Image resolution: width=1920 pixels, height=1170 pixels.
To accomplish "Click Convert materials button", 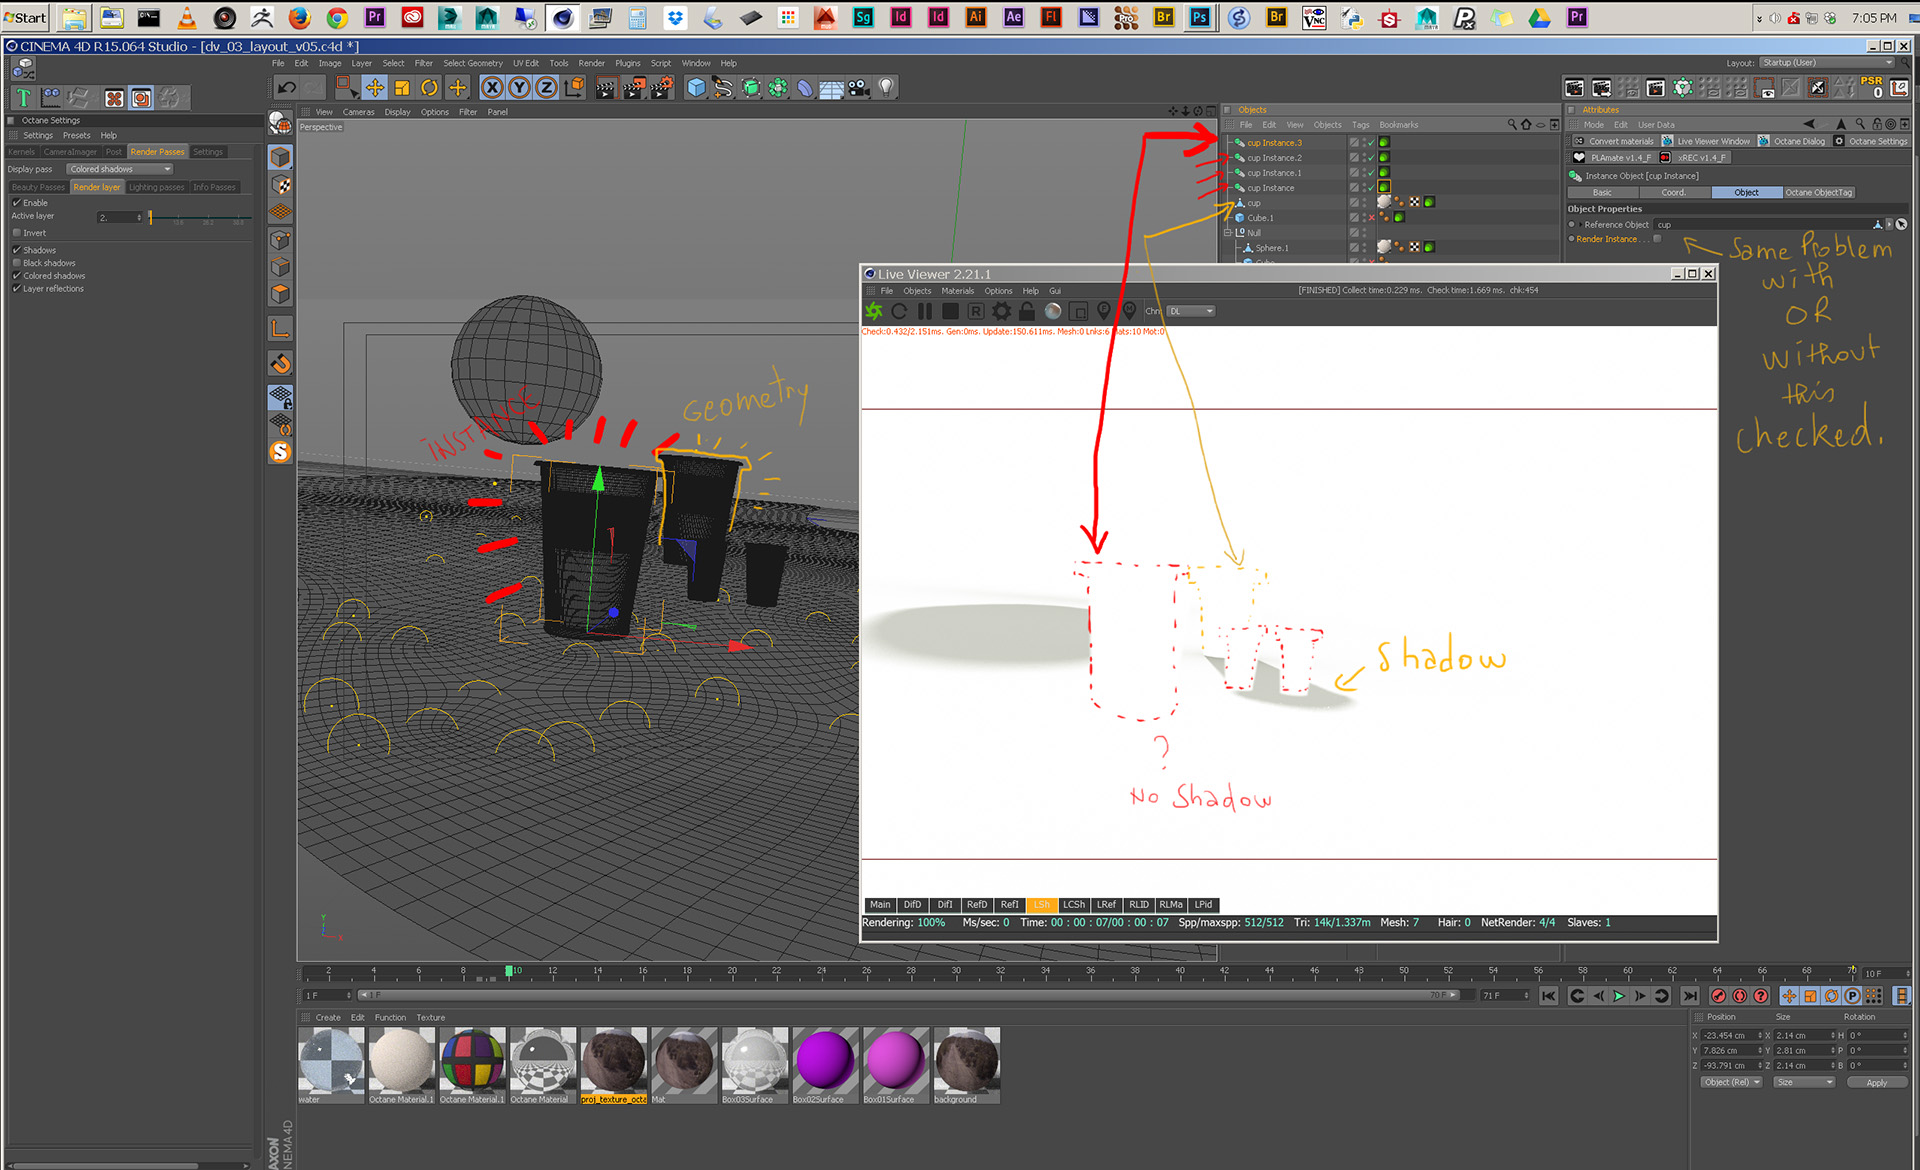I will tap(1614, 141).
